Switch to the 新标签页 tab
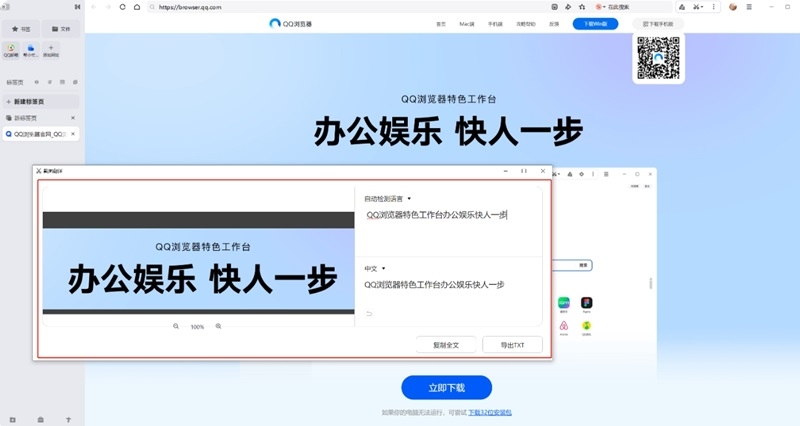 point(36,118)
